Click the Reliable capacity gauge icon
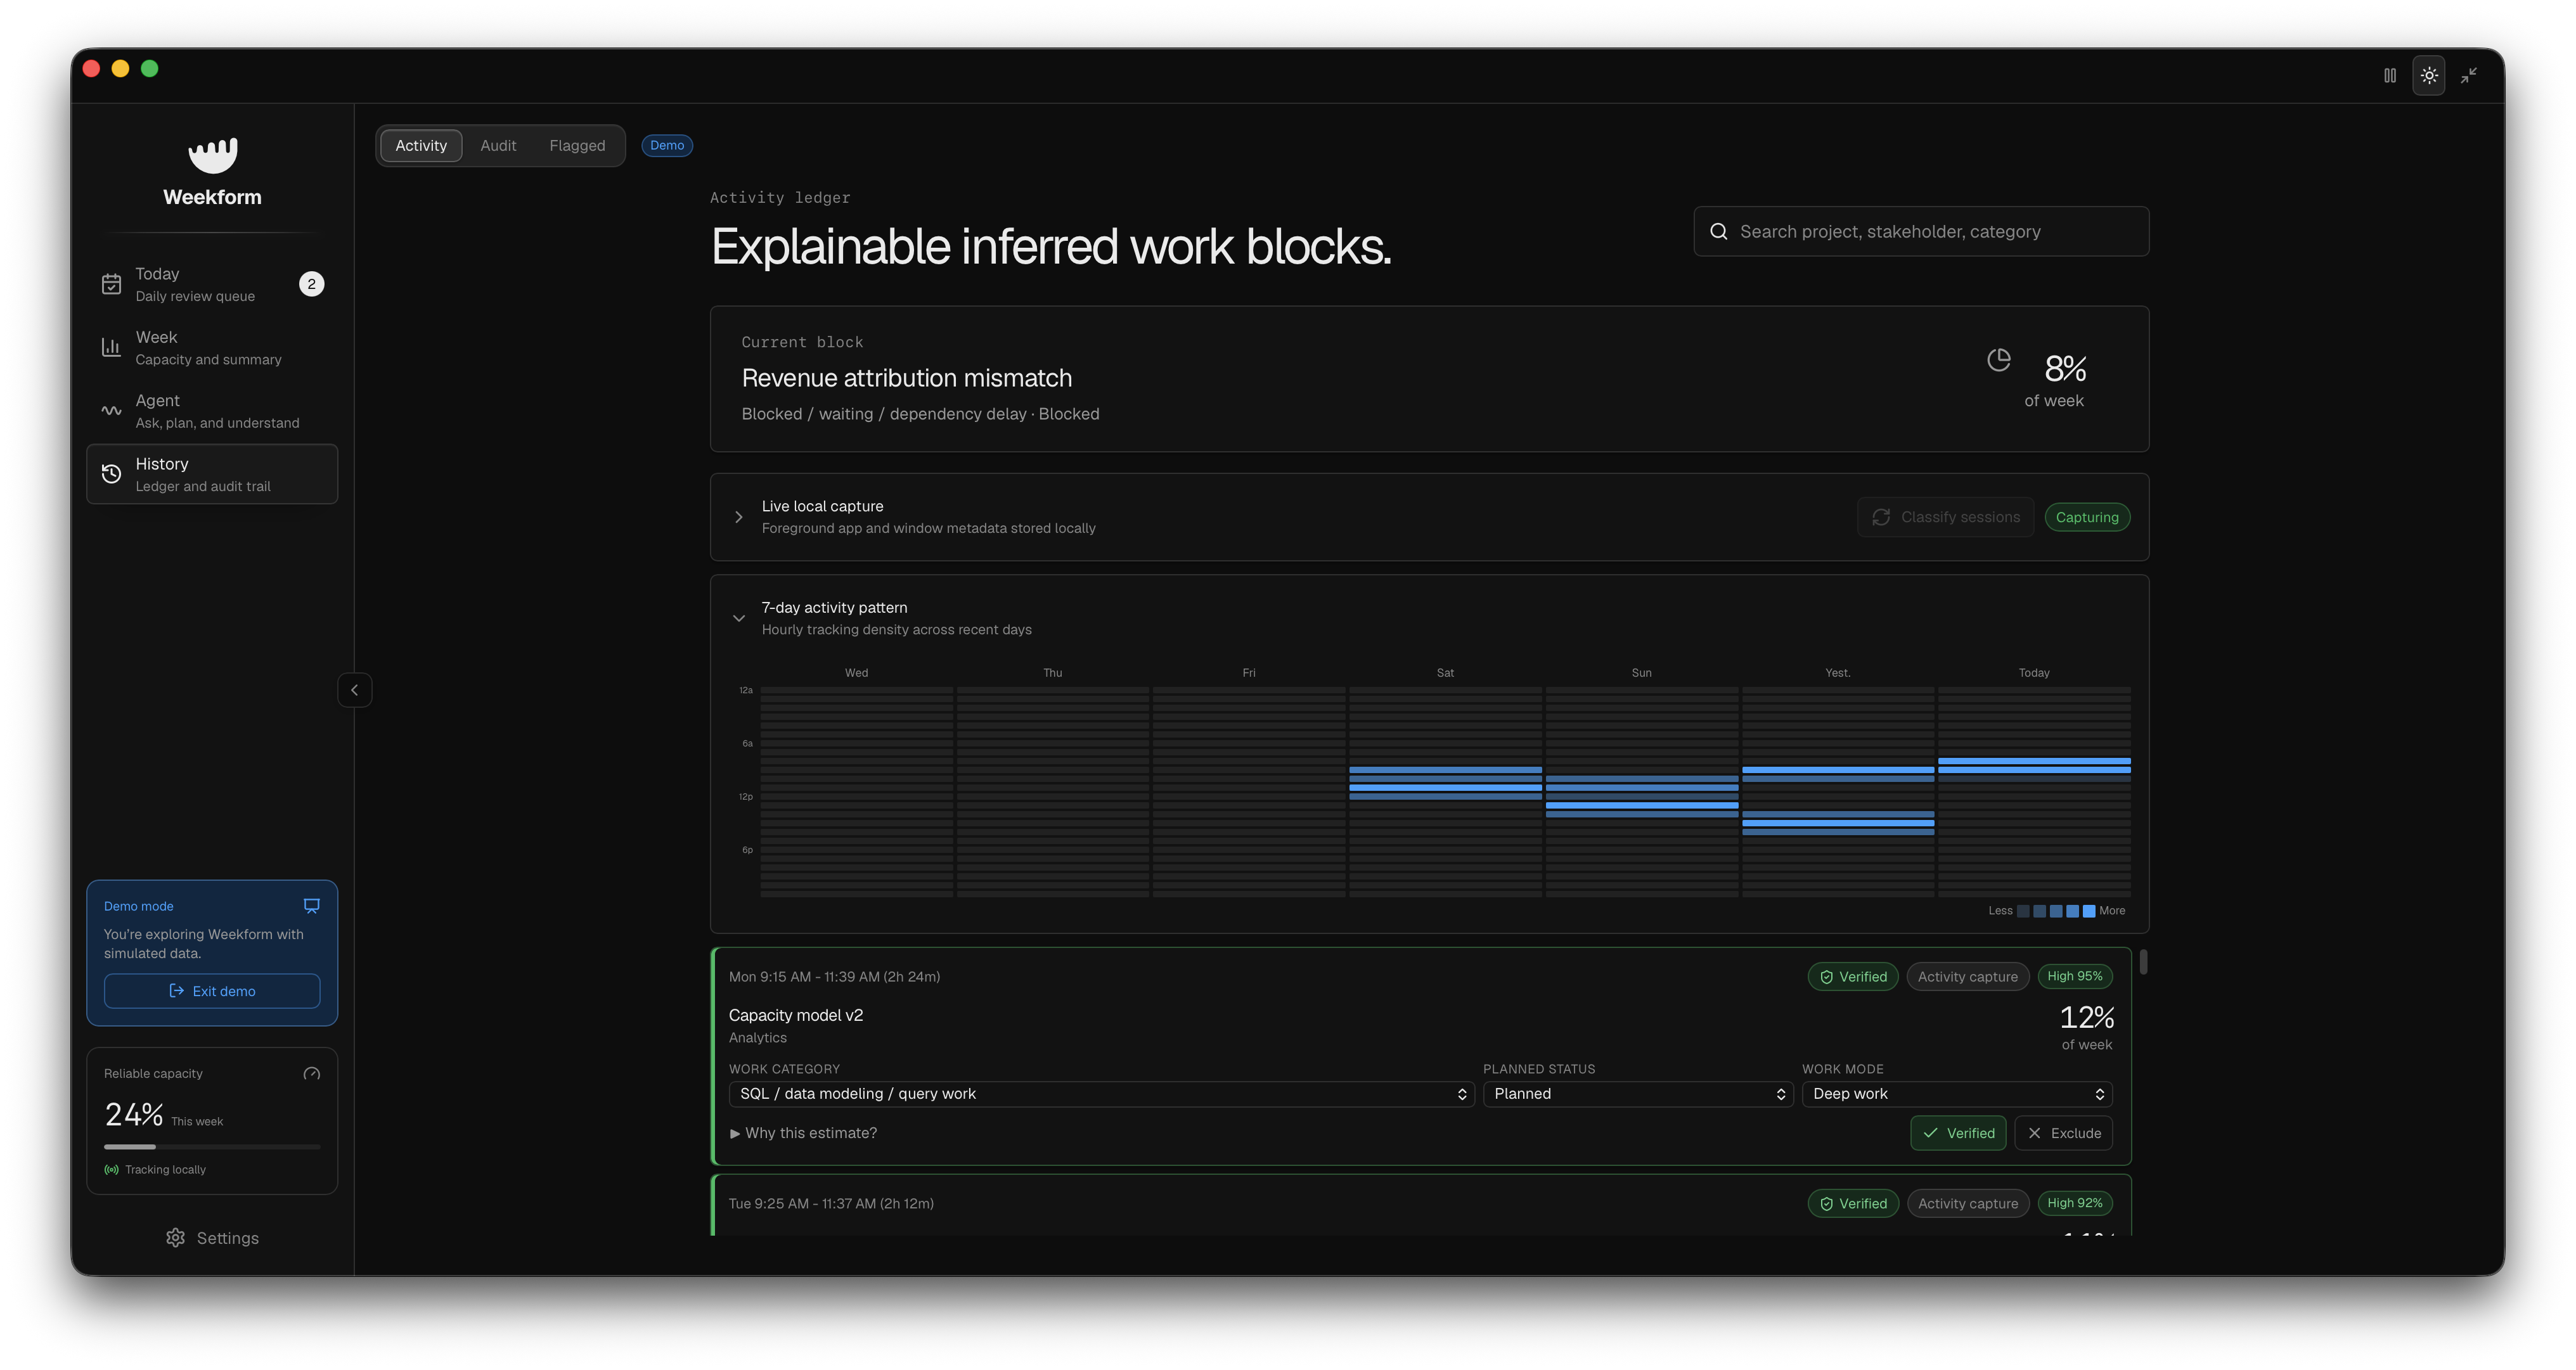 pyautogui.click(x=311, y=1073)
